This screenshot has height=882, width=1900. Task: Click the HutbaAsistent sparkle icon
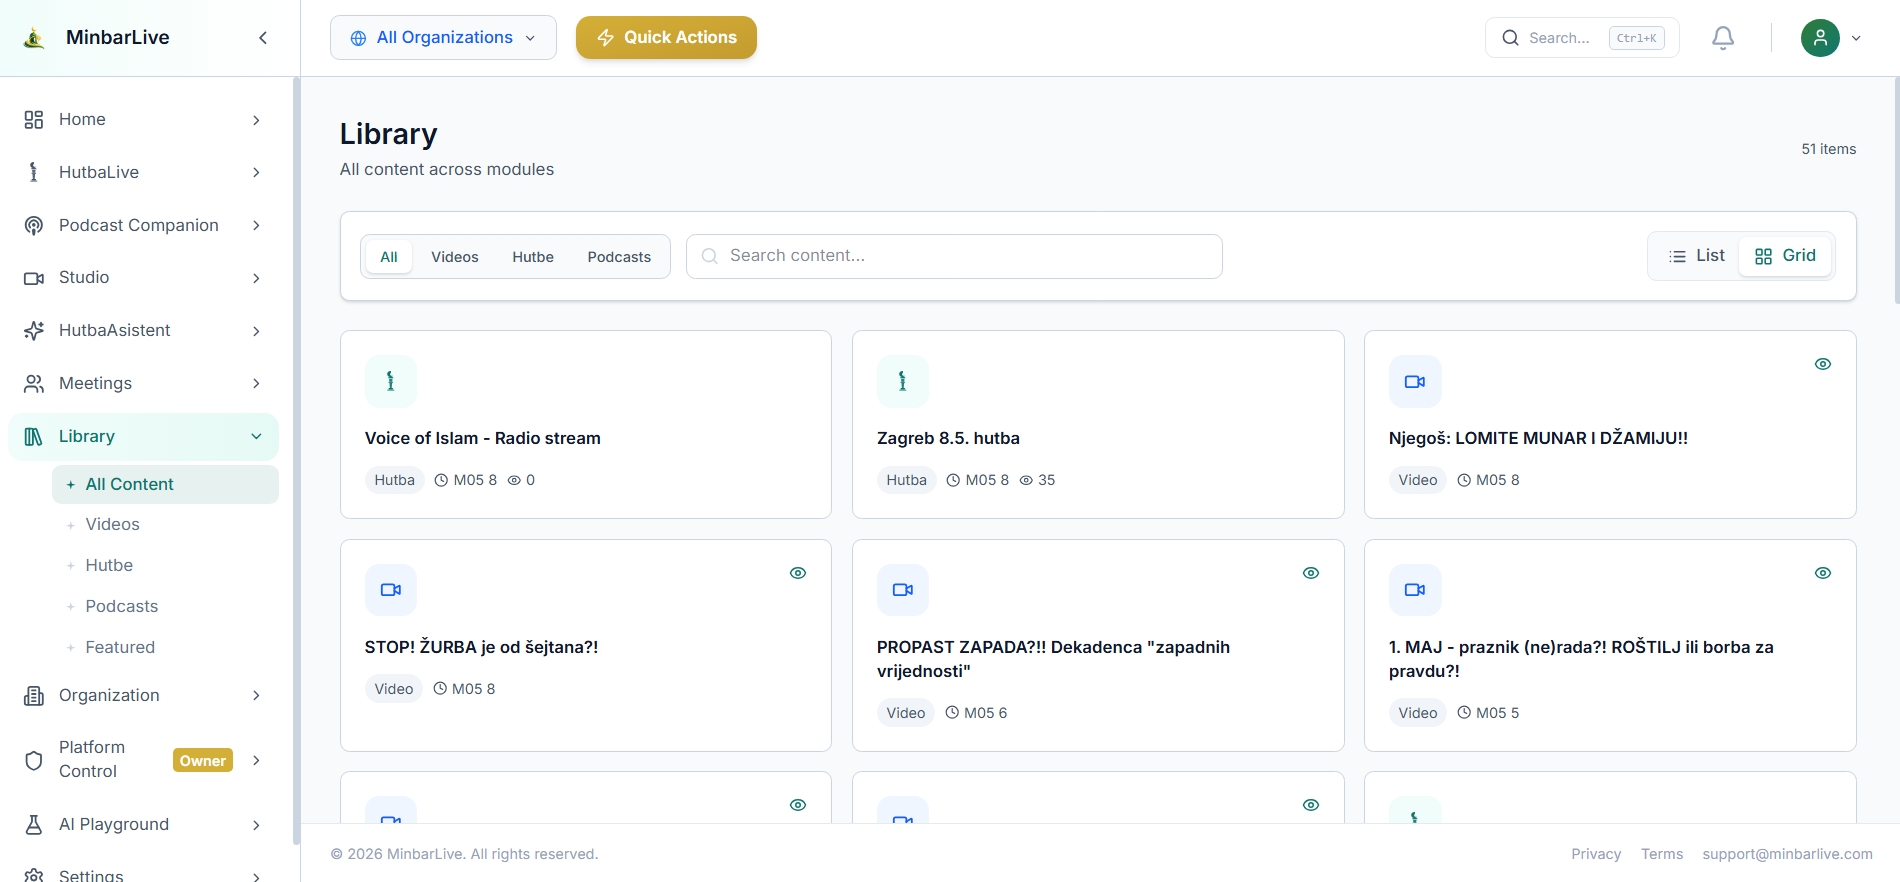click(x=34, y=331)
